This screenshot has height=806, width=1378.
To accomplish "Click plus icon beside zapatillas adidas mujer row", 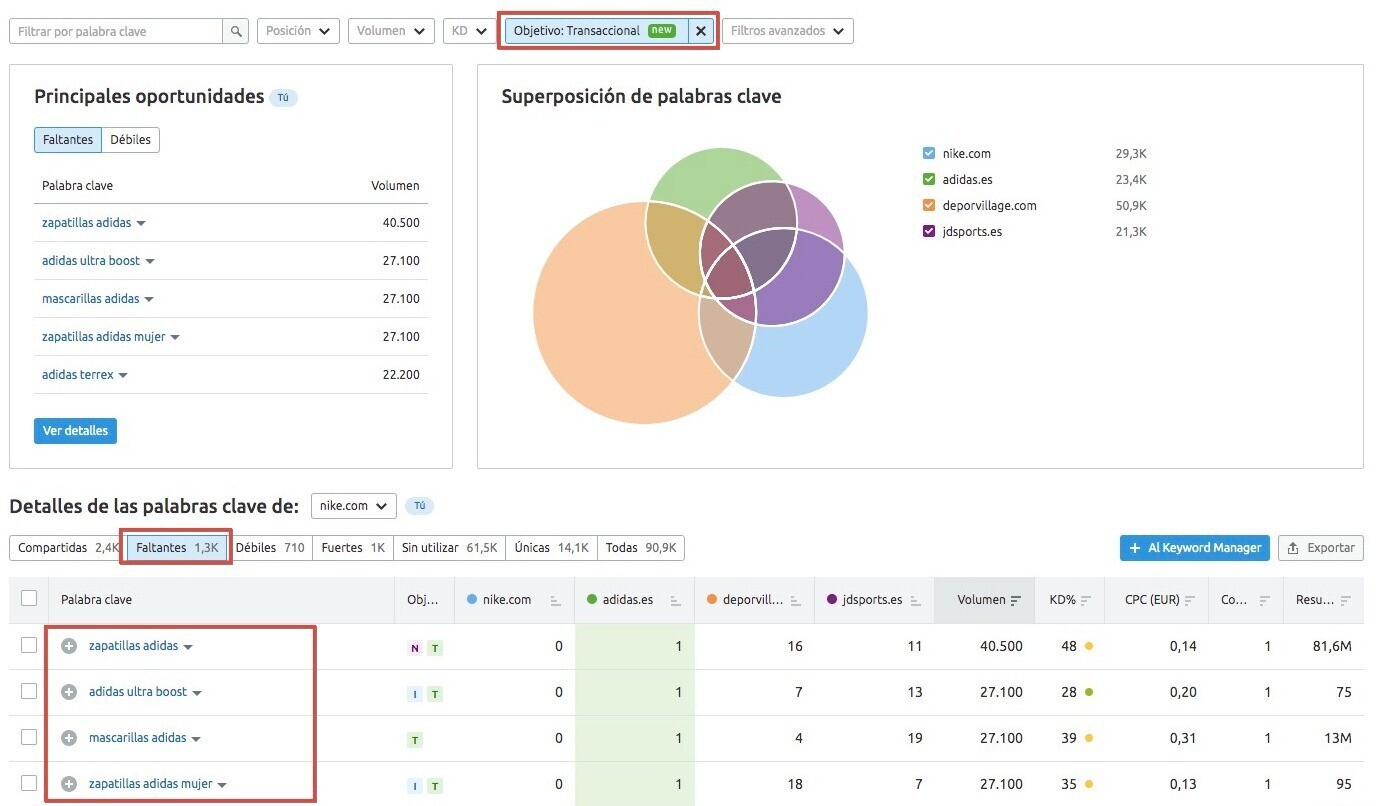I will (x=69, y=784).
